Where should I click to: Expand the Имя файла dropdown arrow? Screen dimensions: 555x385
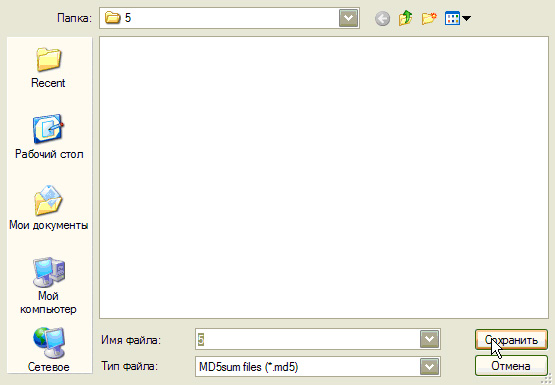pyautogui.click(x=429, y=339)
